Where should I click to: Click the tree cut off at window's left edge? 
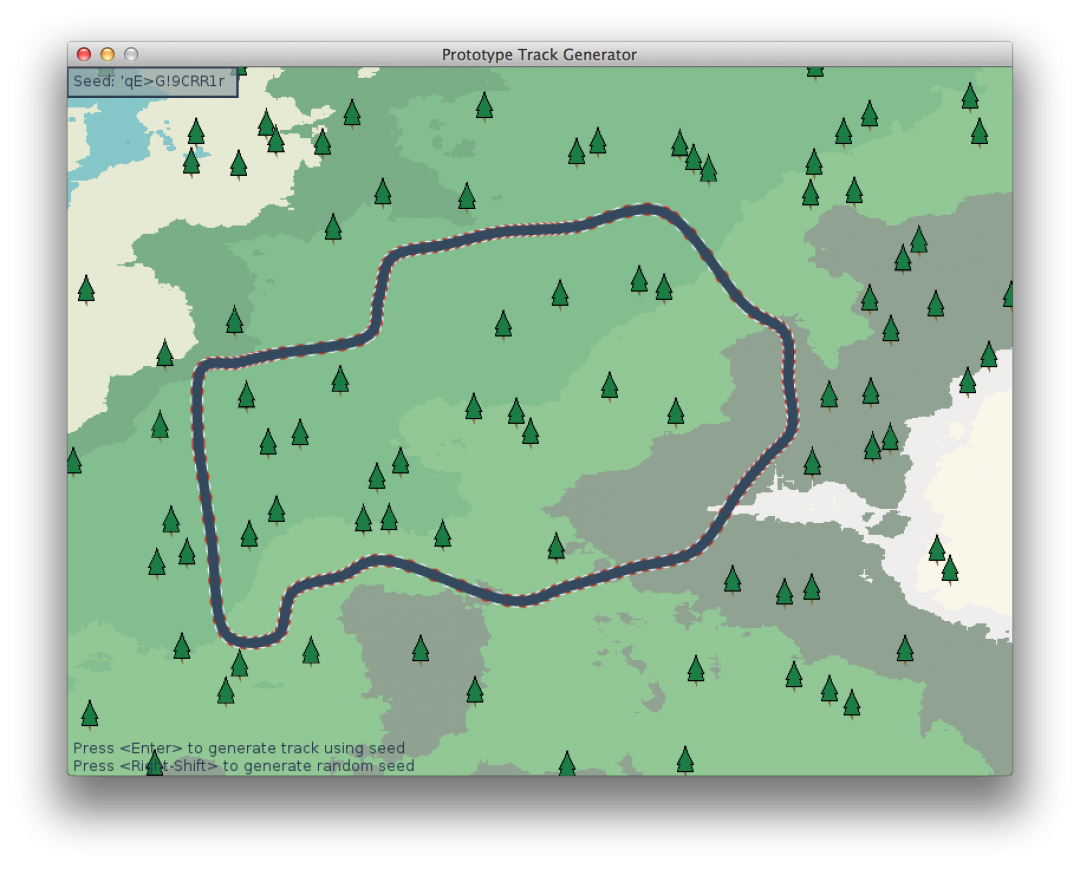[73, 461]
